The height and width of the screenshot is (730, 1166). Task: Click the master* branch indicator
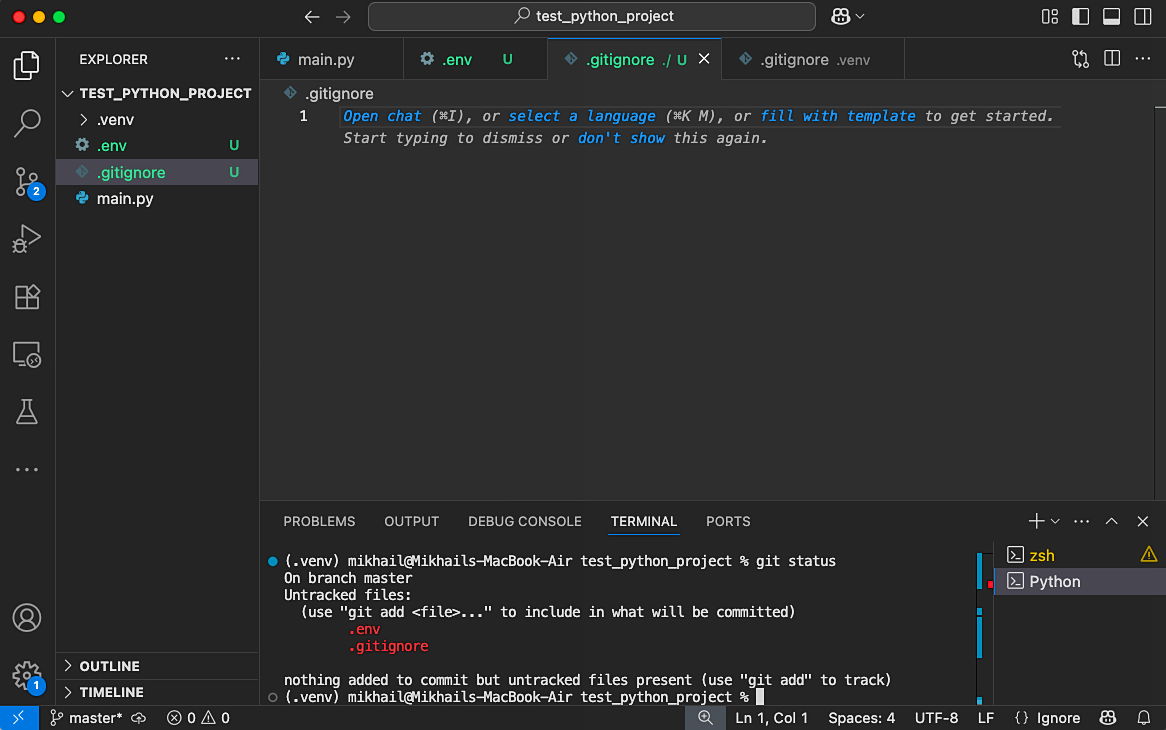click(97, 717)
